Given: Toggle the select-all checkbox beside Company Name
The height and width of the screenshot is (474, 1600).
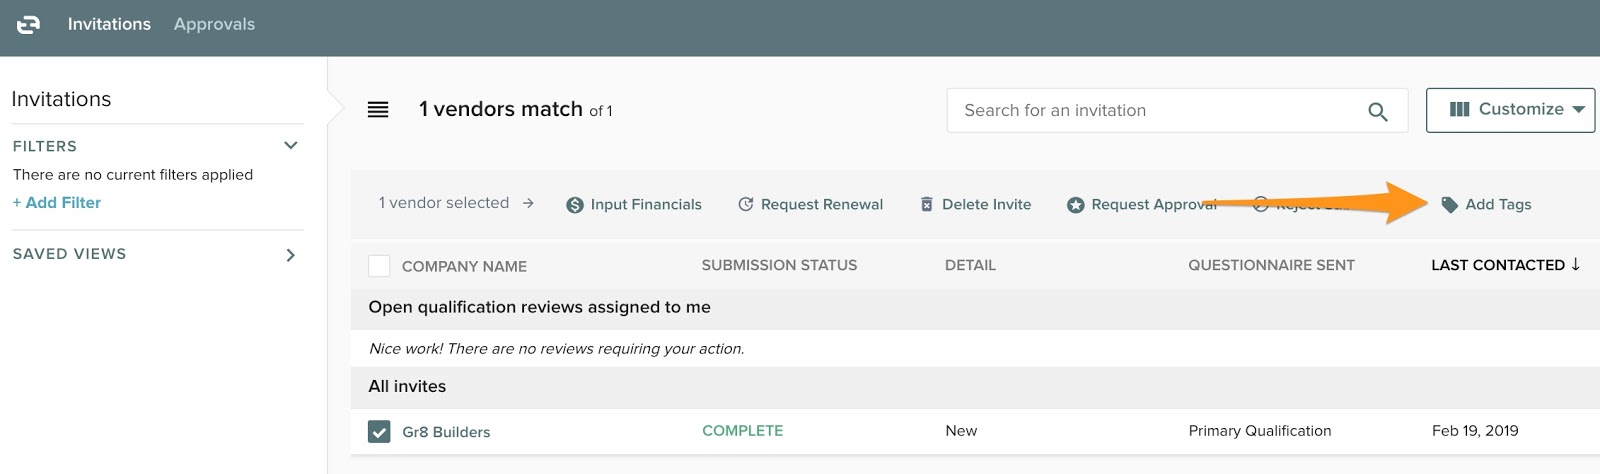Looking at the screenshot, I should click(379, 266).
